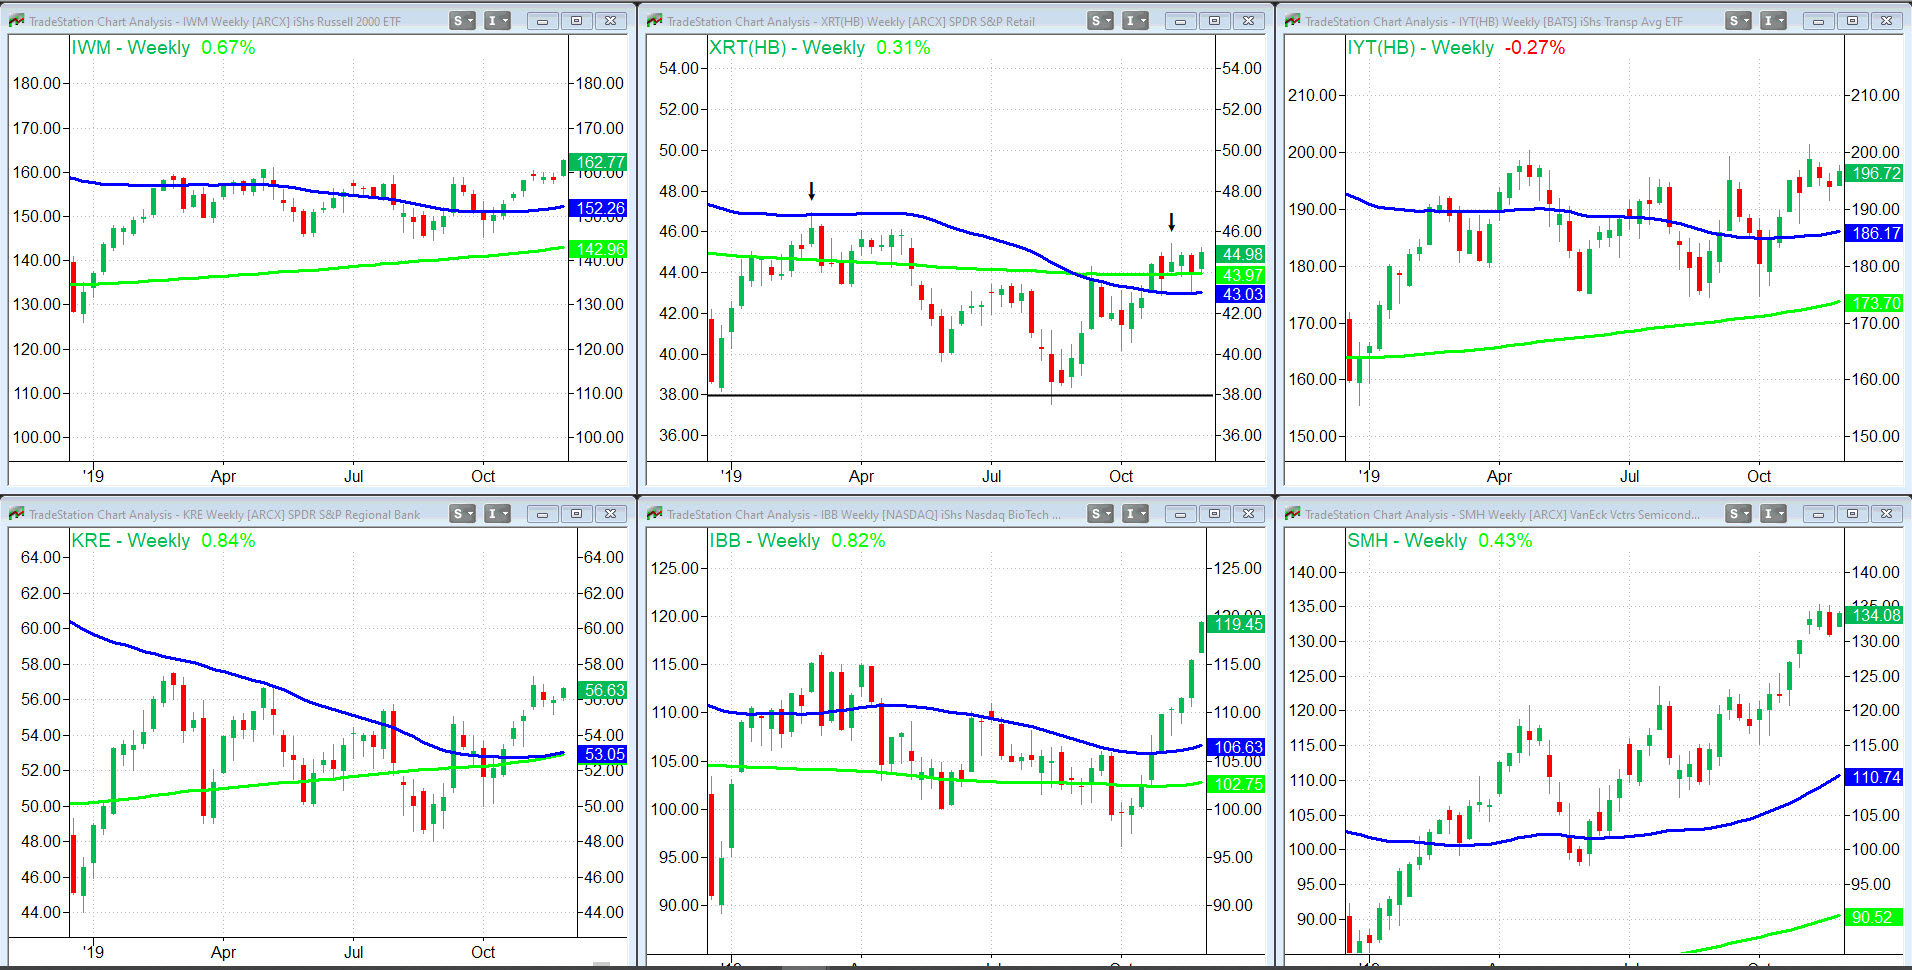Close the IBB Weekly chart window
The height and width of the screenshot is (970, 1912).
tap(1248, 514)
